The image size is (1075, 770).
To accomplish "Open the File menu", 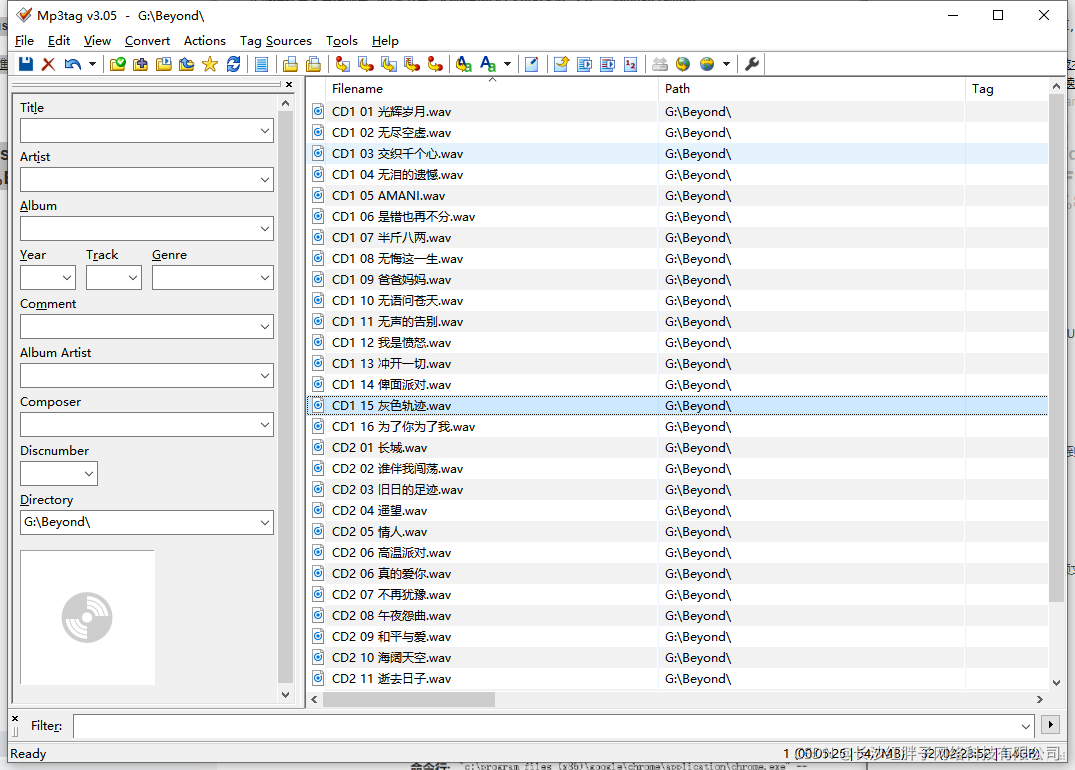I will click(x=24, y=40).
